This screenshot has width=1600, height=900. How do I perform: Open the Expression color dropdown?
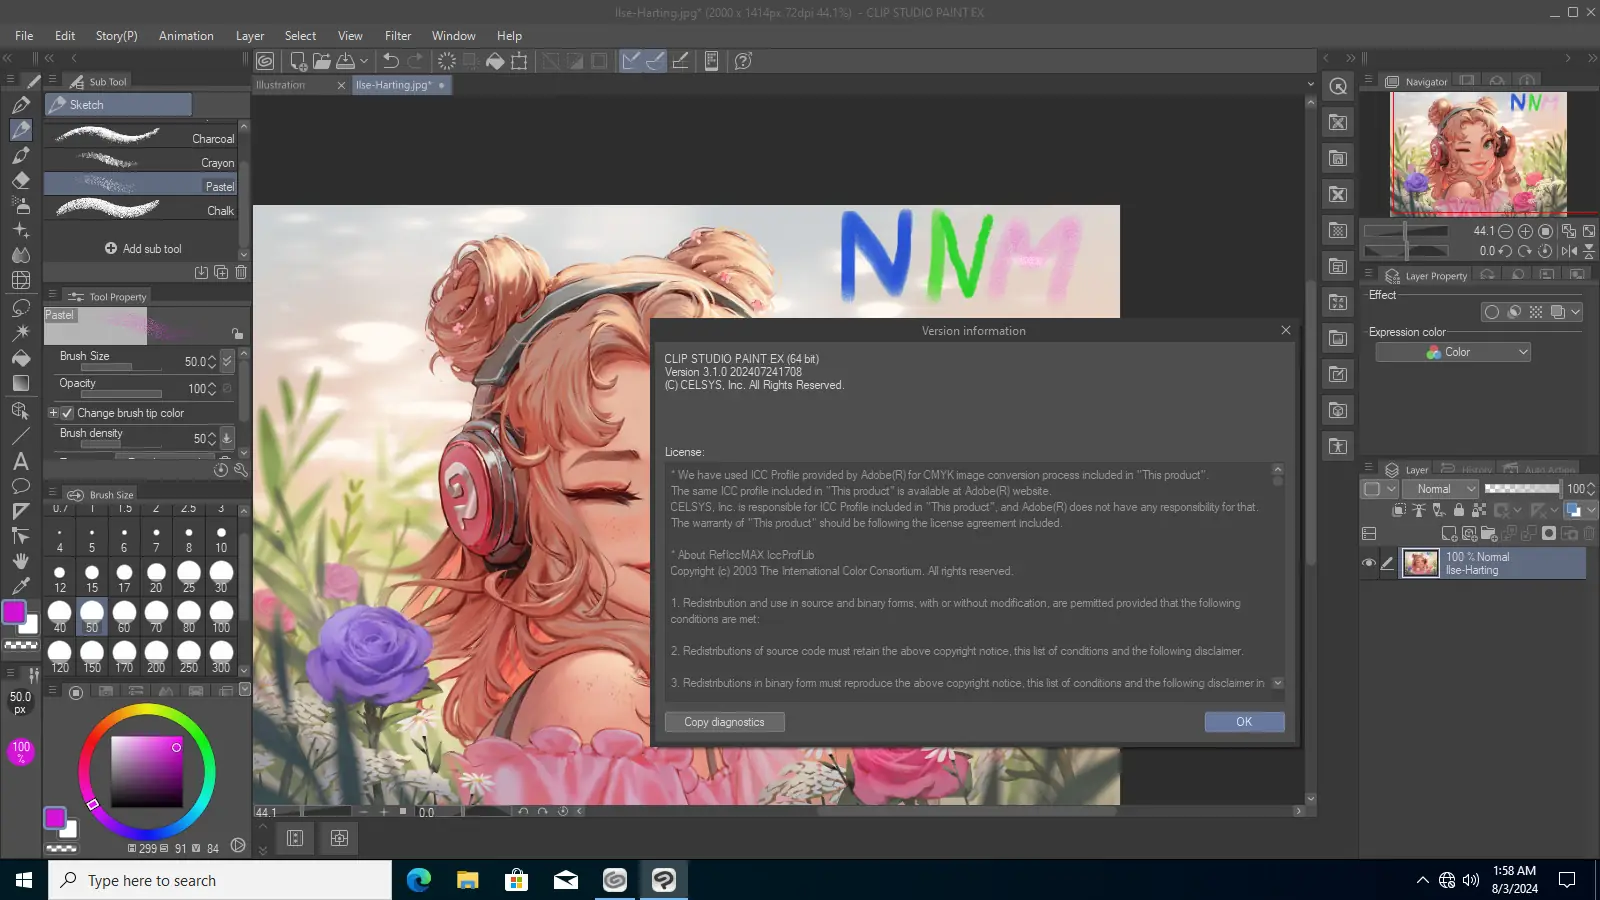1453,352
